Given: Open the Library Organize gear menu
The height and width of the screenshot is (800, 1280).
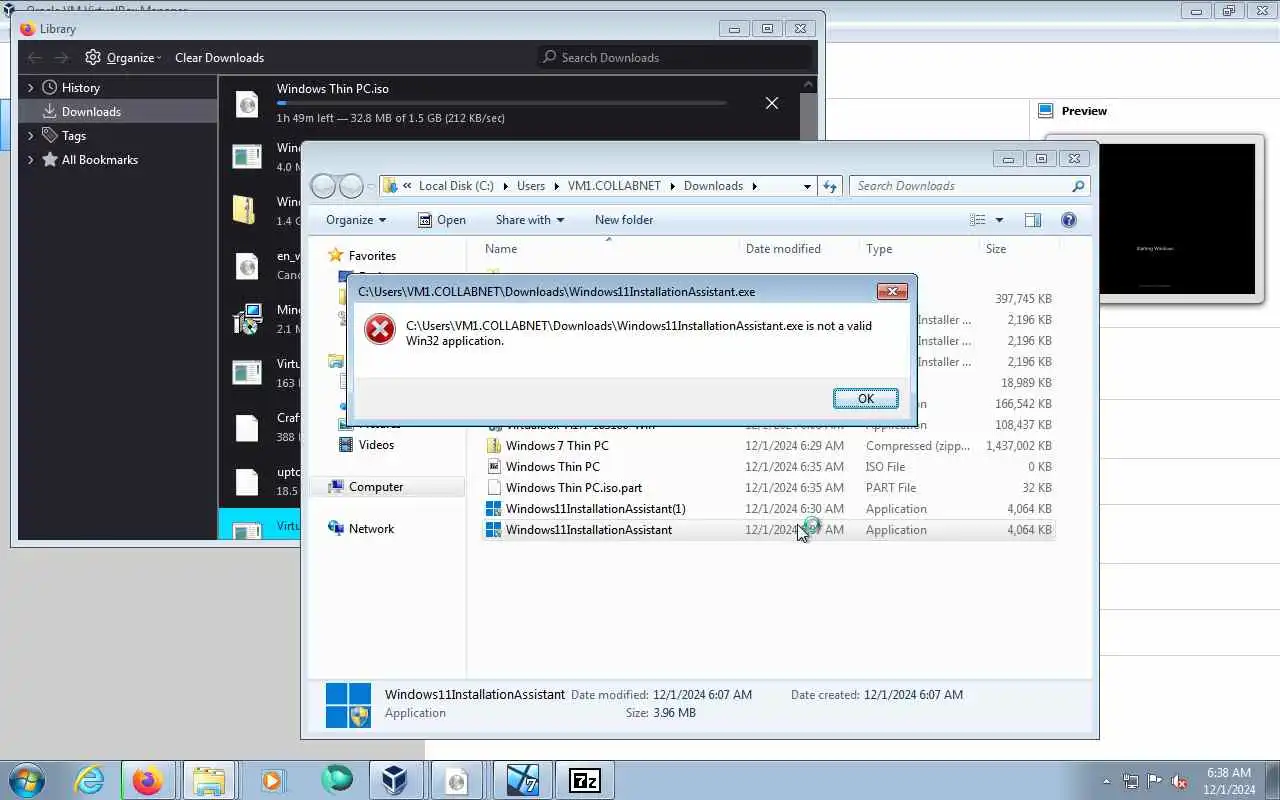Looking at the screenshot, I should [124, 57].
